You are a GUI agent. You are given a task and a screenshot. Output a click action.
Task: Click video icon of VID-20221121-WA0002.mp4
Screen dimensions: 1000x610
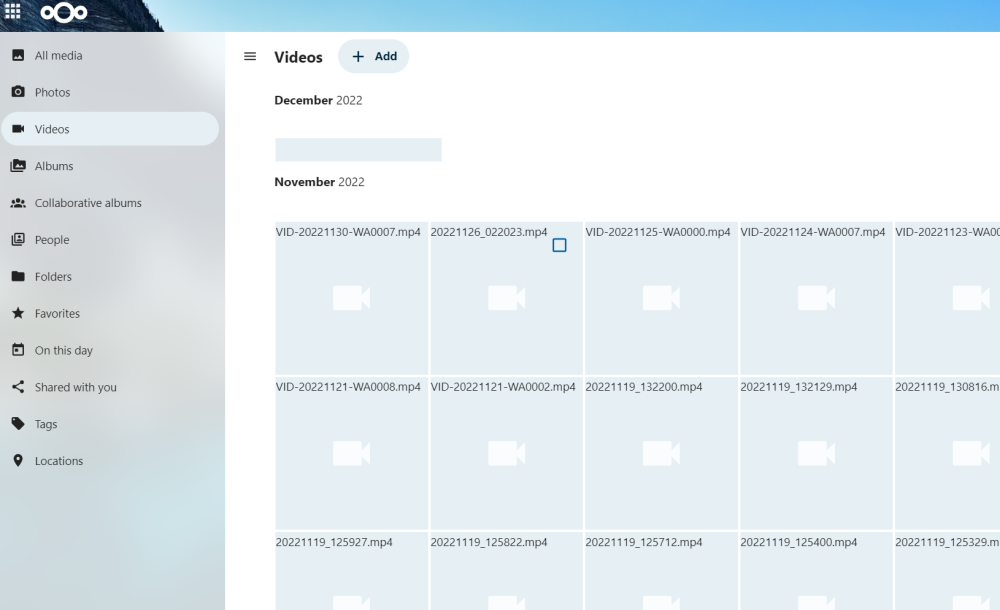tap(506, 453)
